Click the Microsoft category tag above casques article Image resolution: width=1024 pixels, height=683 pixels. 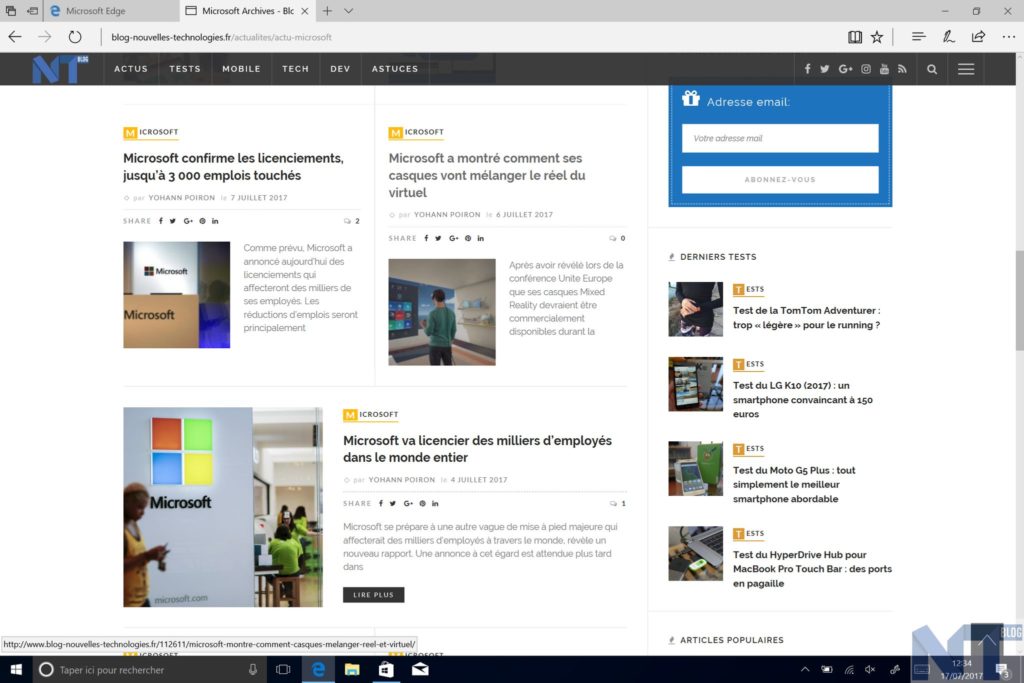pos(416,133)
